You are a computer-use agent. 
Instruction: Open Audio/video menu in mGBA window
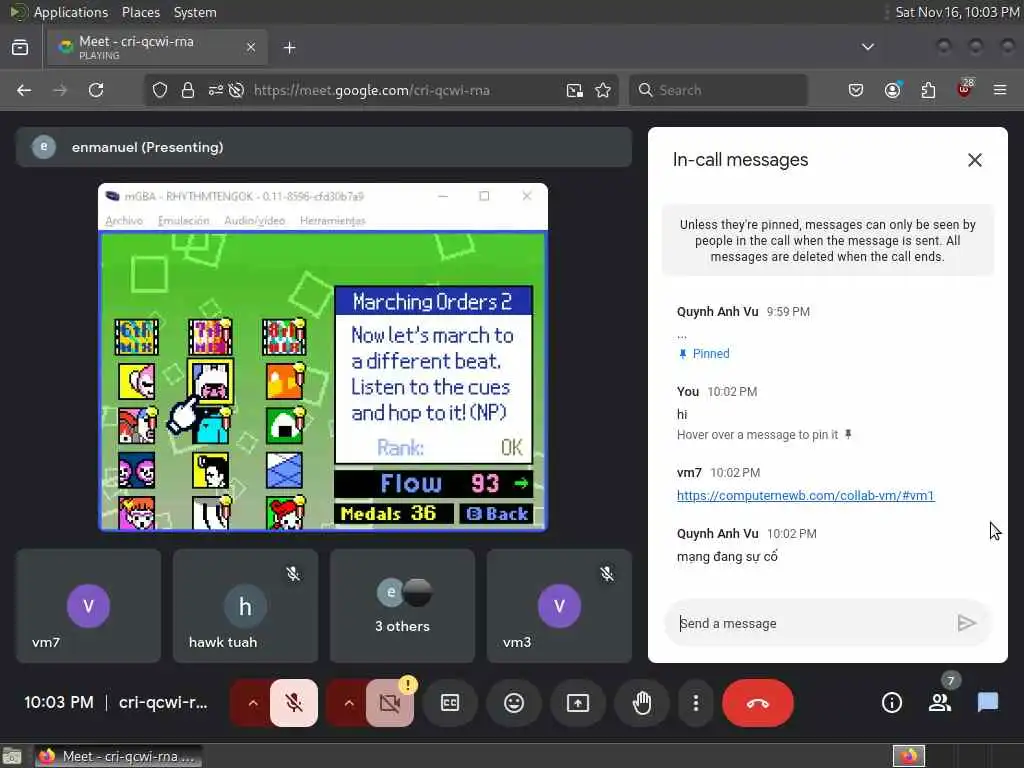click(255, 221)
